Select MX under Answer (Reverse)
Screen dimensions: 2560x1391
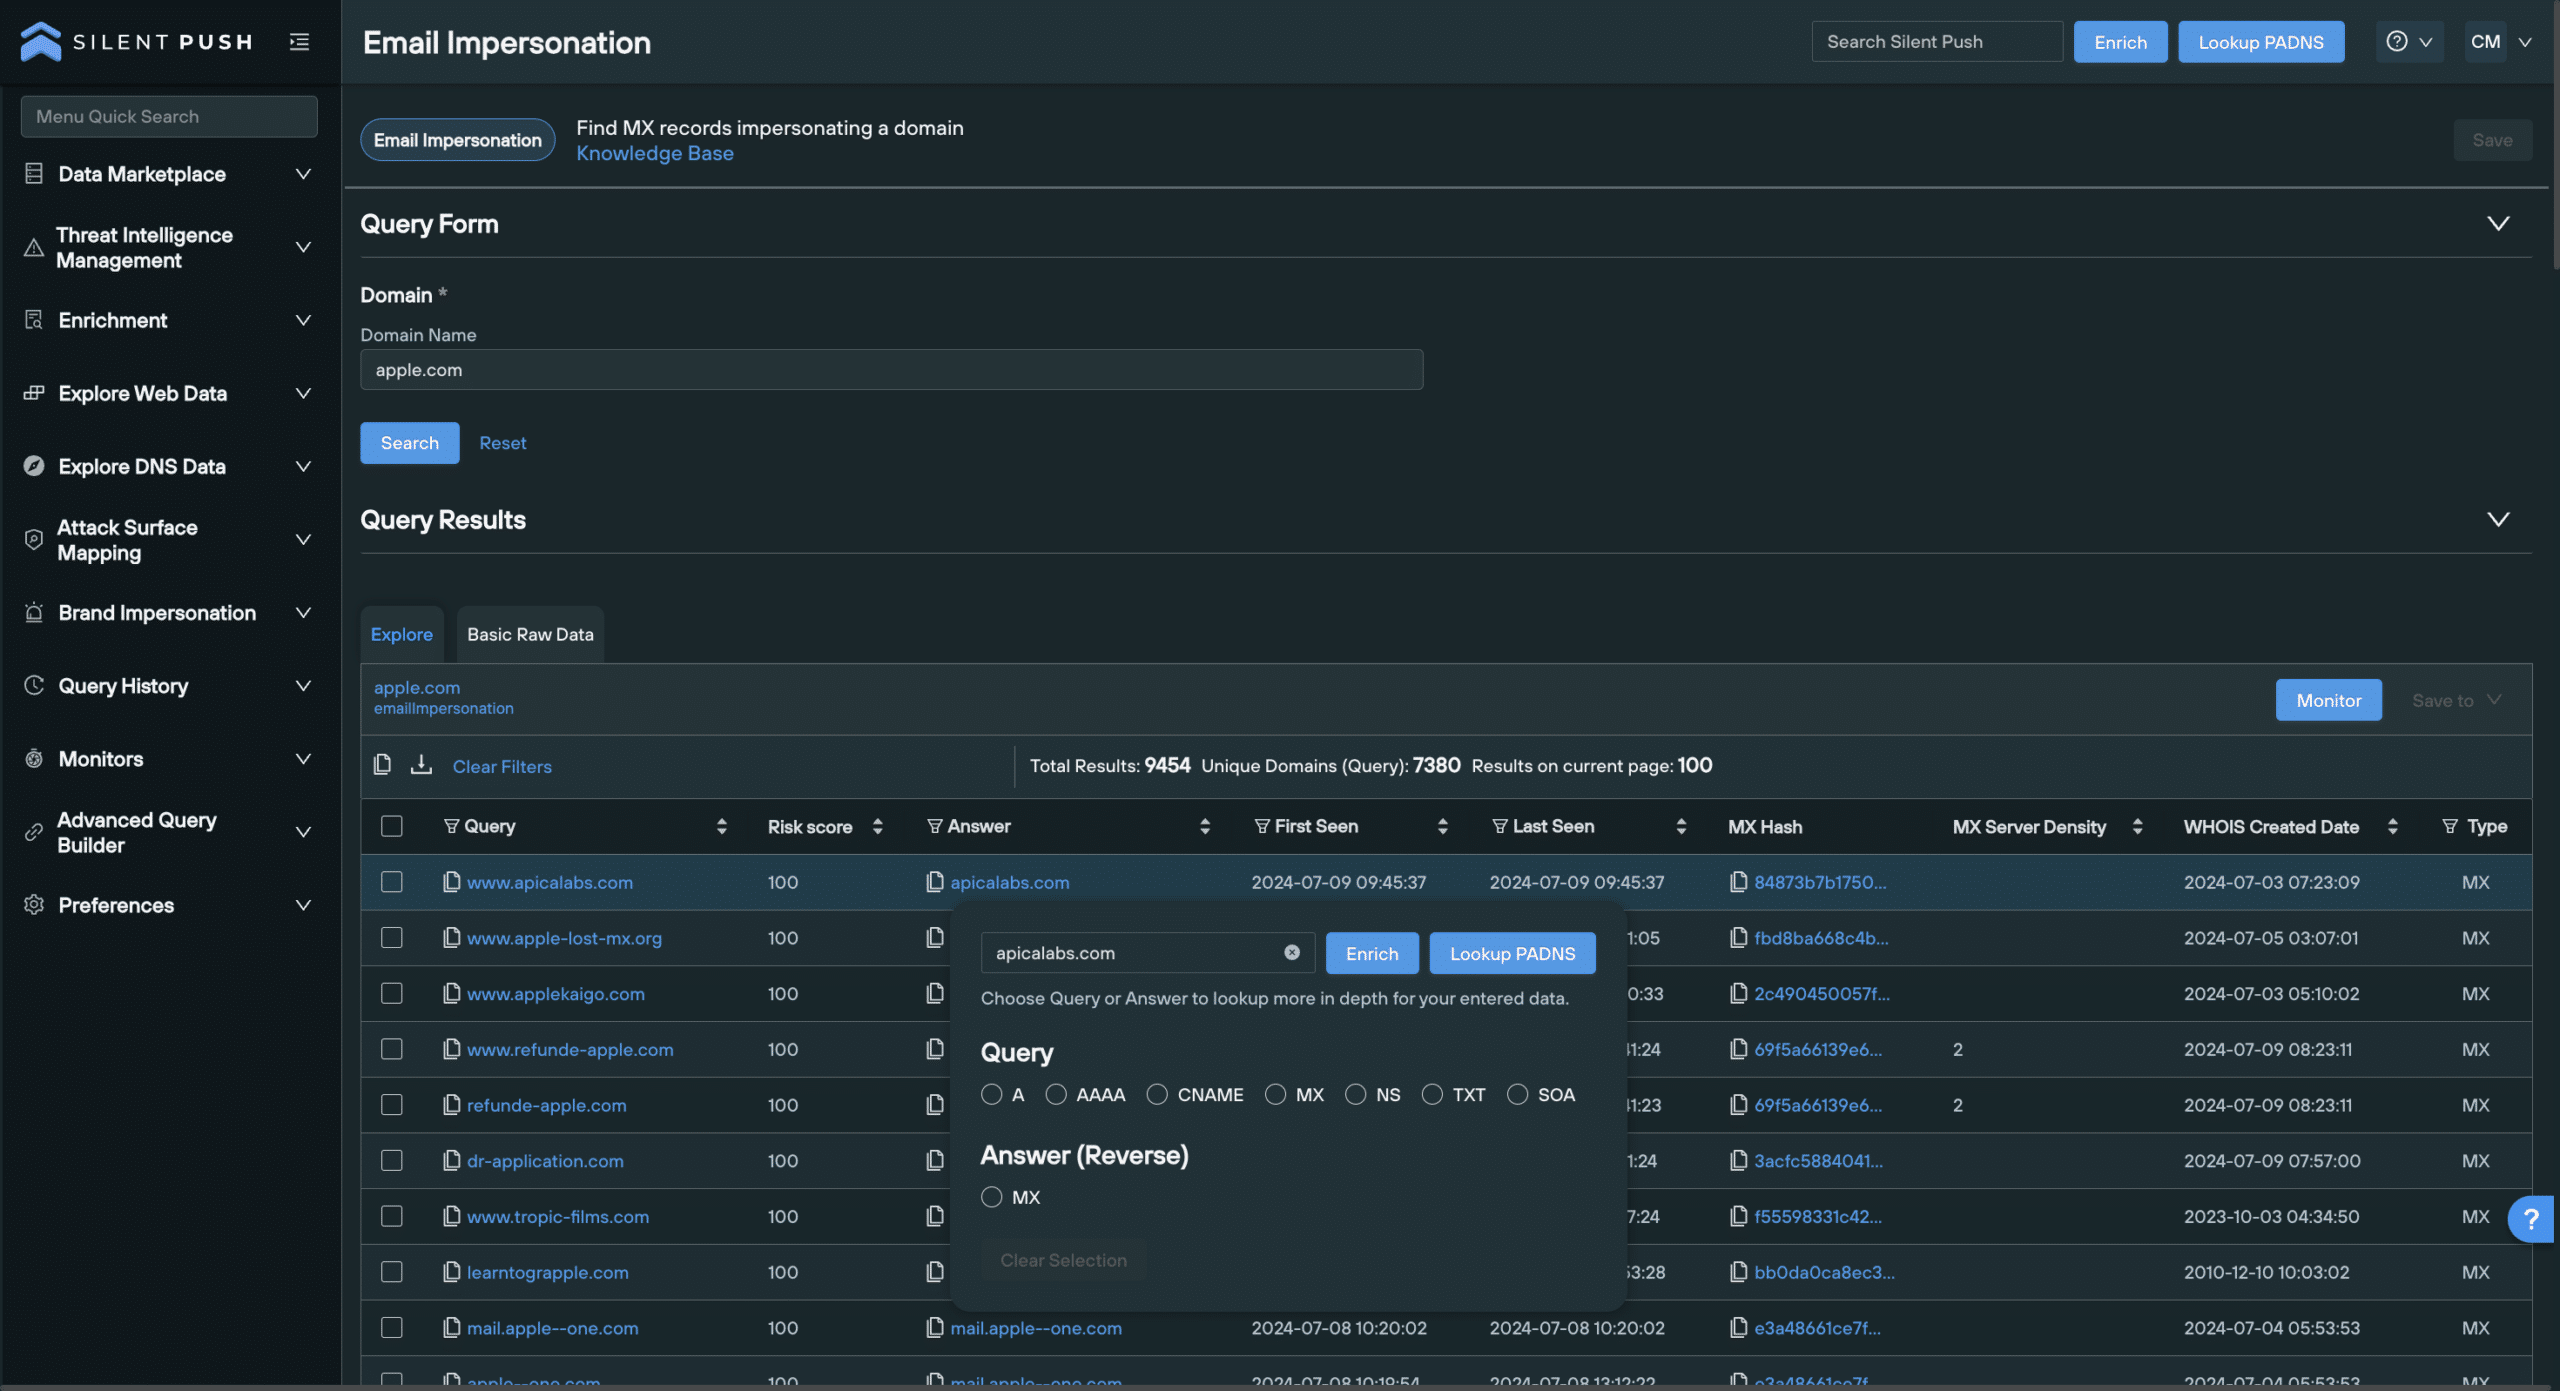(992, 1197)
